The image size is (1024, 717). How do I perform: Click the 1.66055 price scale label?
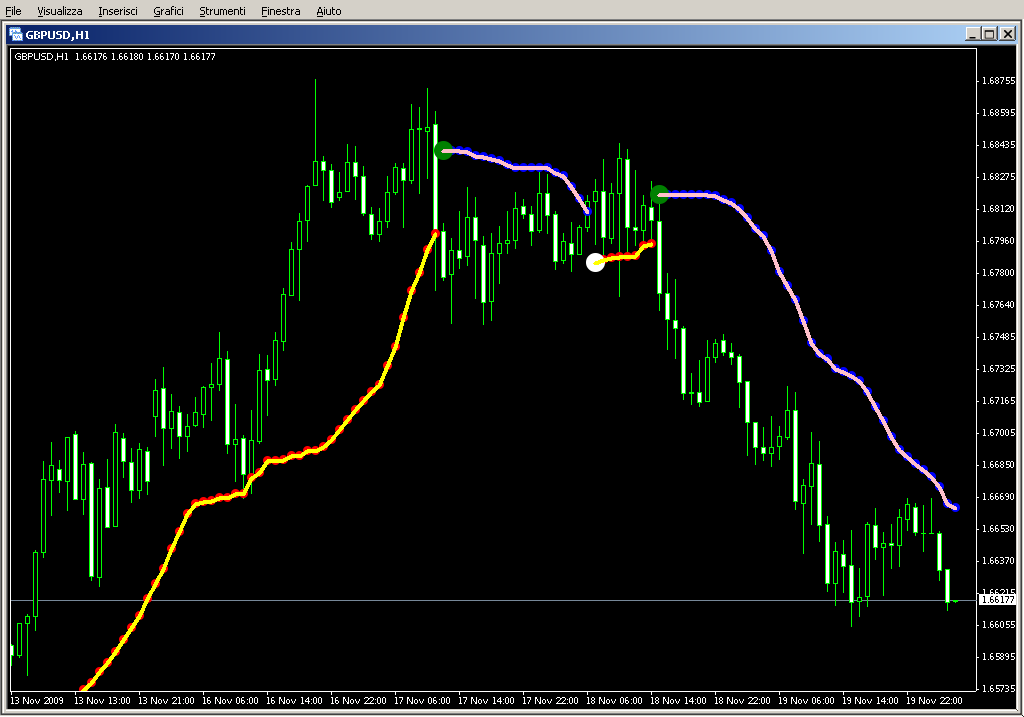tap(999, 625)
